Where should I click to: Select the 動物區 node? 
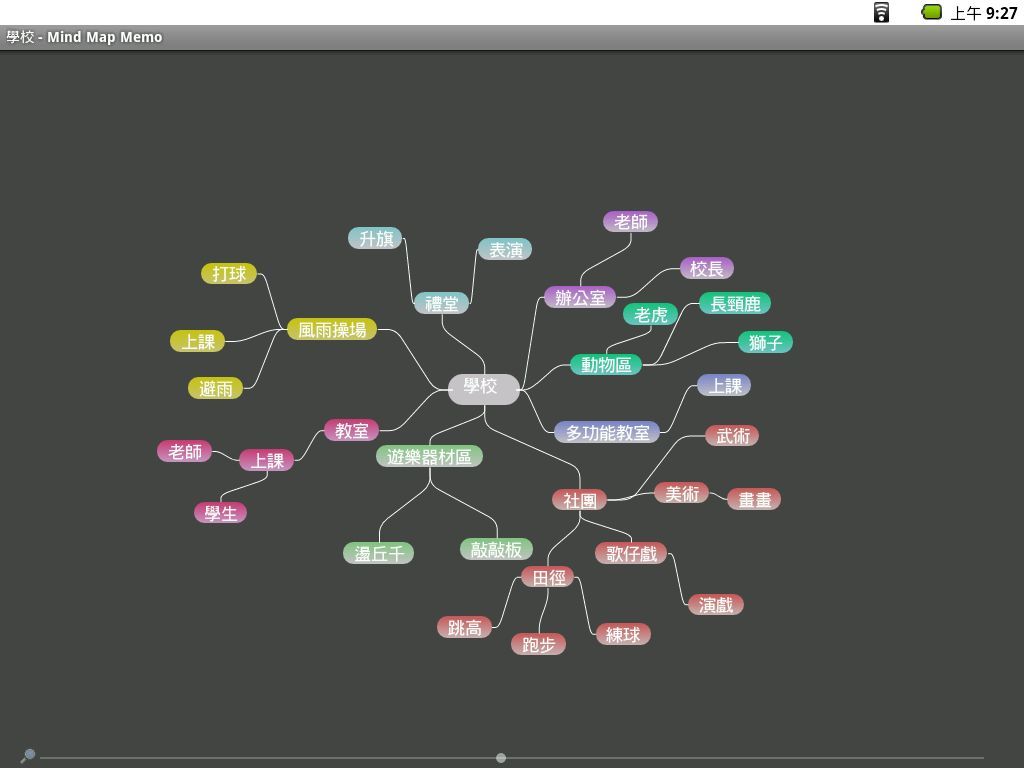tap(606, 365)
